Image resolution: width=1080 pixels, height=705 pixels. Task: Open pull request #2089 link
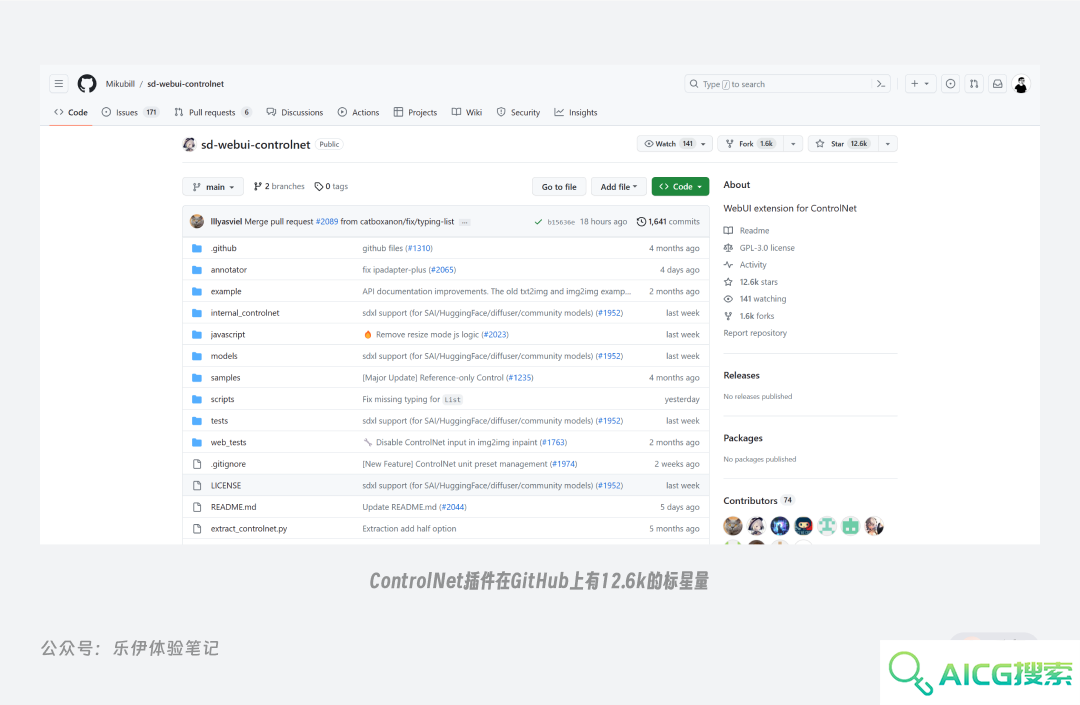click(326, 222)
